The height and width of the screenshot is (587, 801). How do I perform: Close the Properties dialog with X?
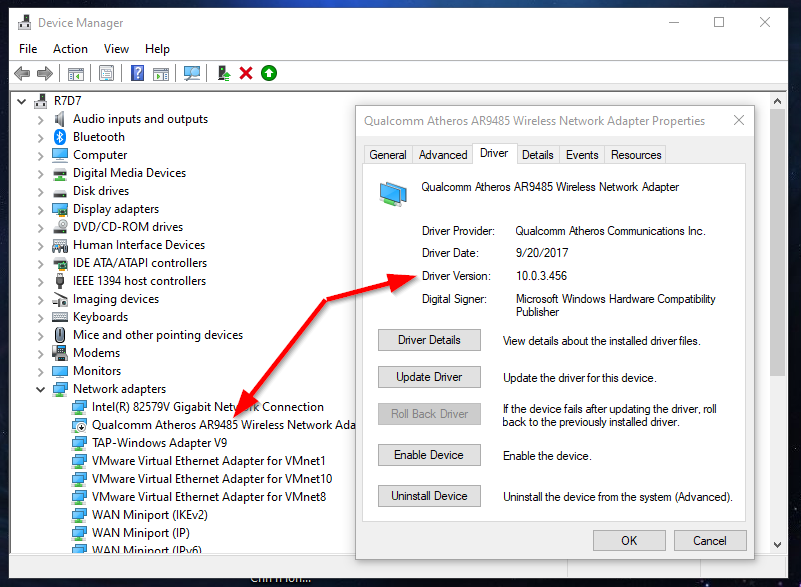[x=739, y=121]
